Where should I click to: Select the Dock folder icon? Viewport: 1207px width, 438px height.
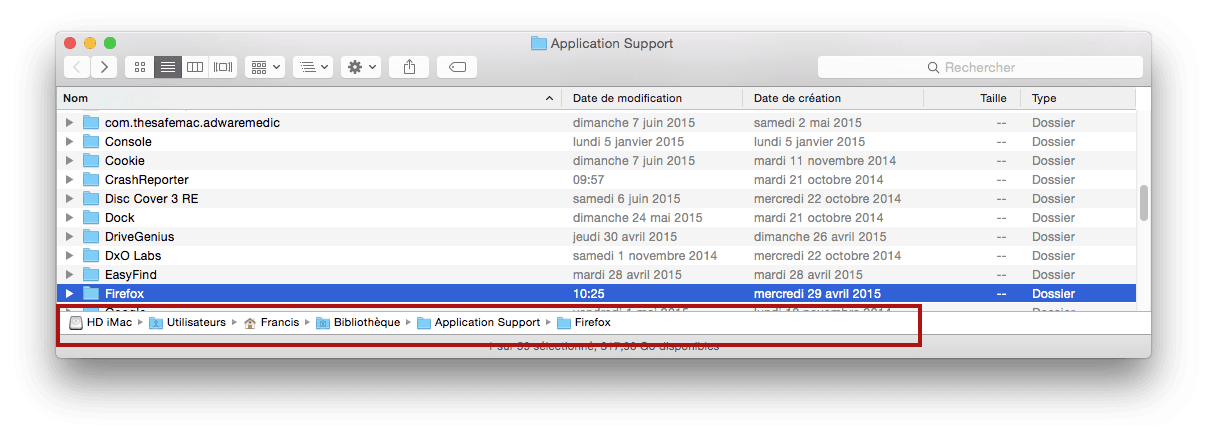coord(91,218)
